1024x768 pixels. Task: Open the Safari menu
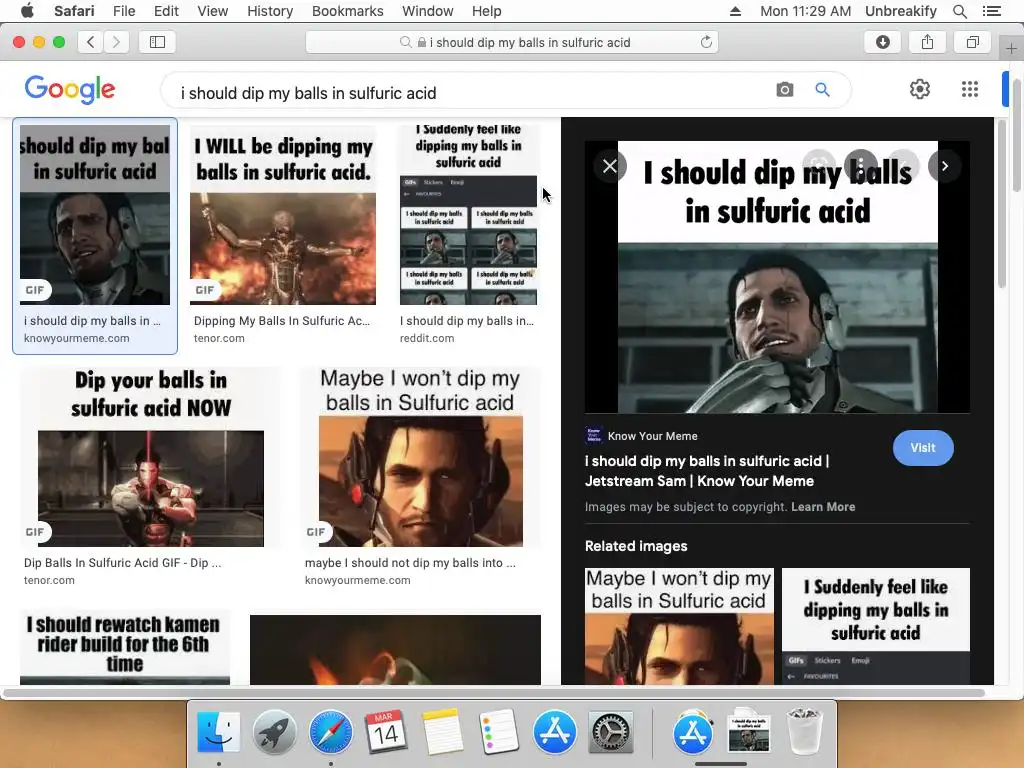coord(74,11)
